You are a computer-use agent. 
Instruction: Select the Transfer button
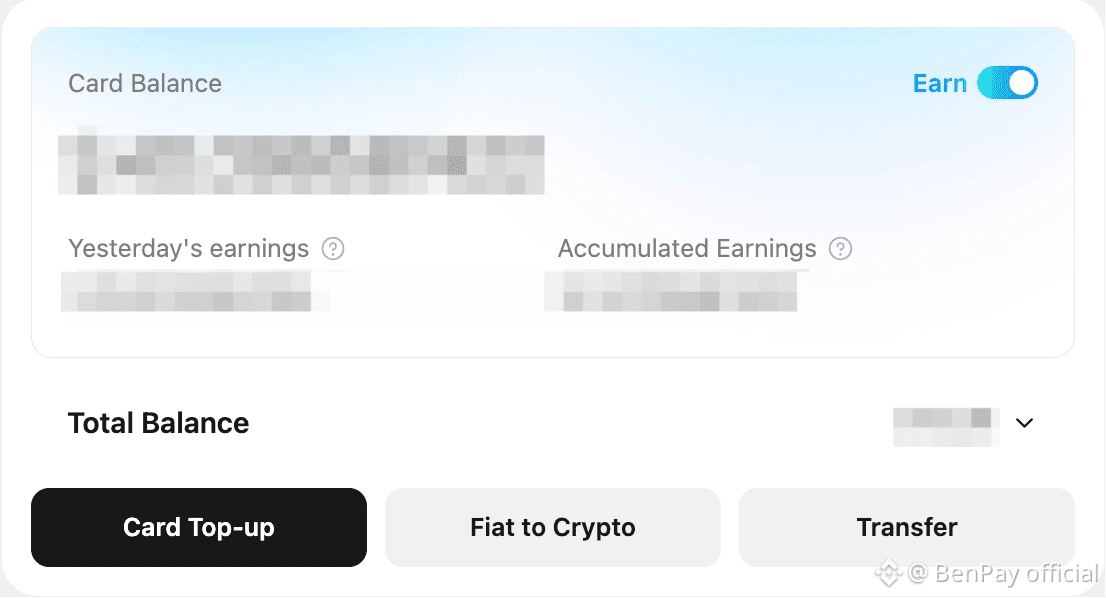click(x=906, y=527)
